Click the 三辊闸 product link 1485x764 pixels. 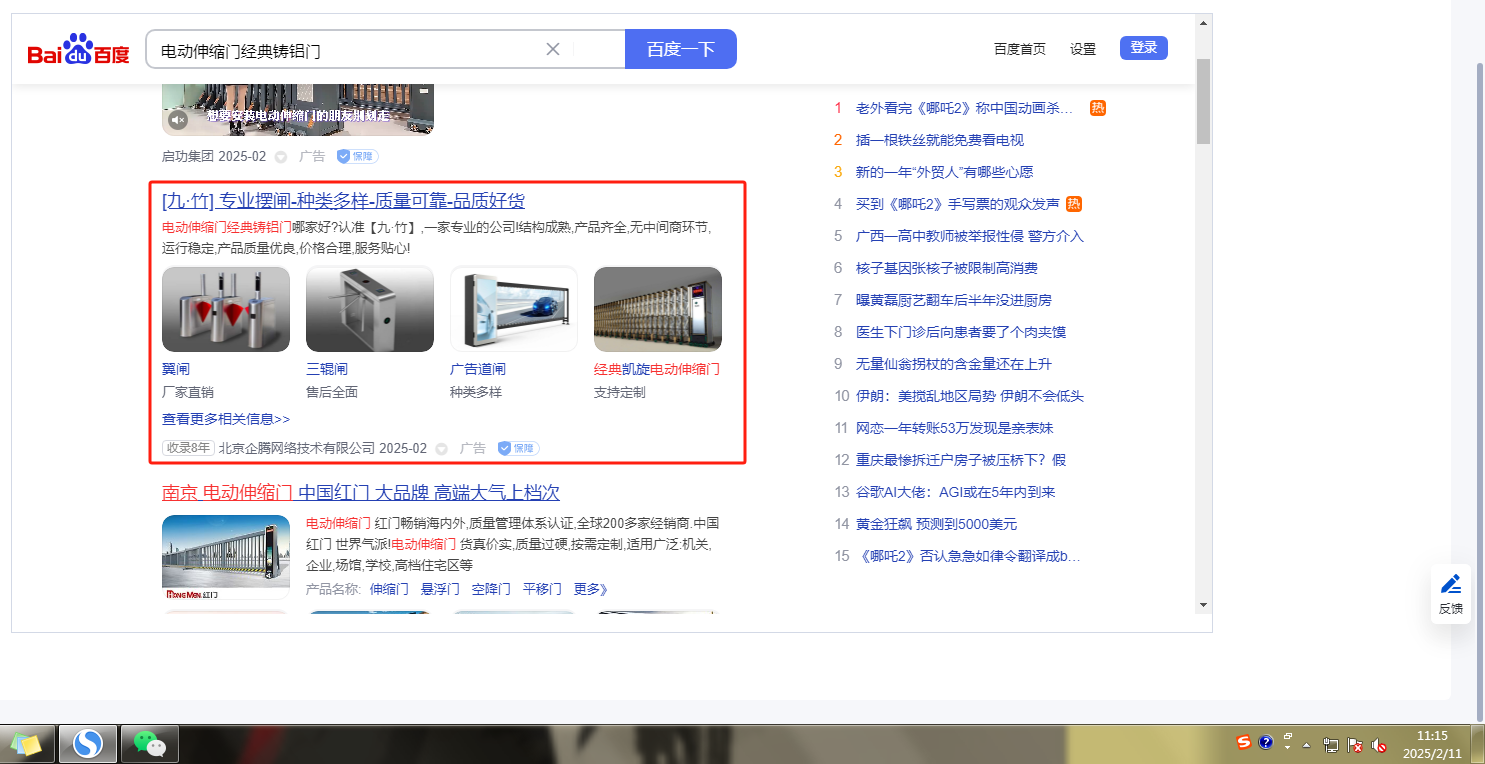[x=327, y=369]
